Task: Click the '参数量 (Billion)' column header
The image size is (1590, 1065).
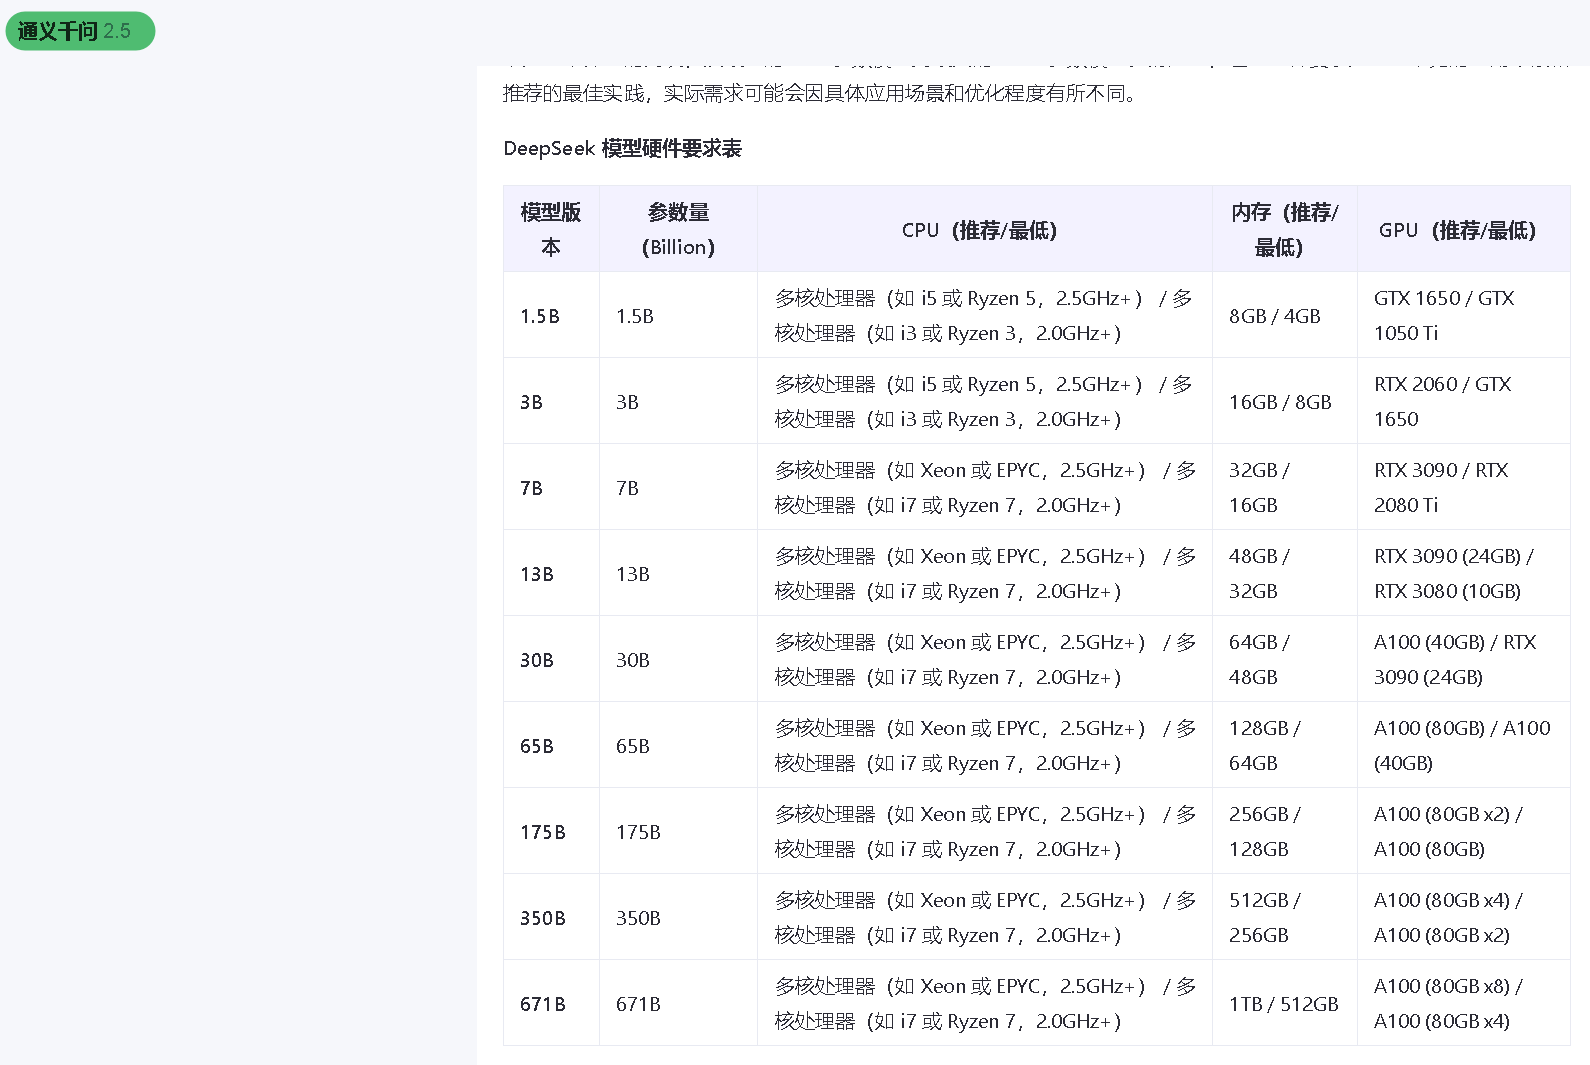Action: 678,229
